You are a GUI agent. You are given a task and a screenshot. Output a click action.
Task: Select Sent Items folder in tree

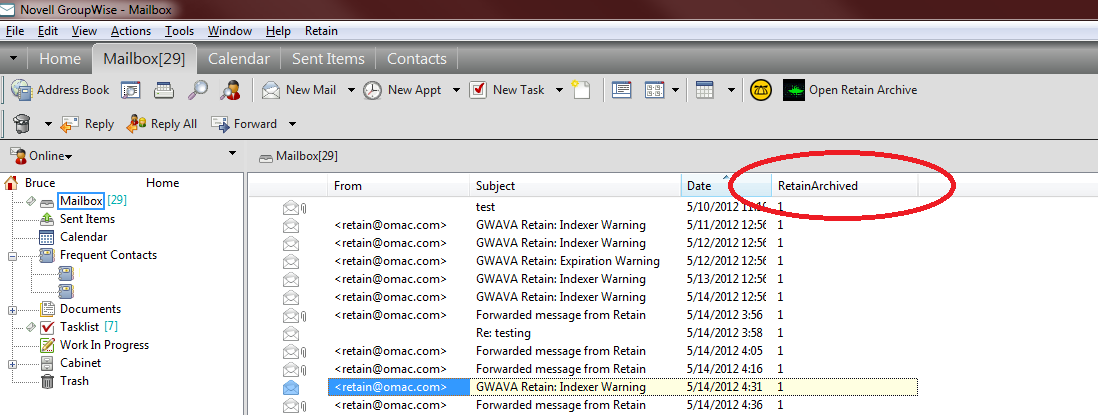87,219
